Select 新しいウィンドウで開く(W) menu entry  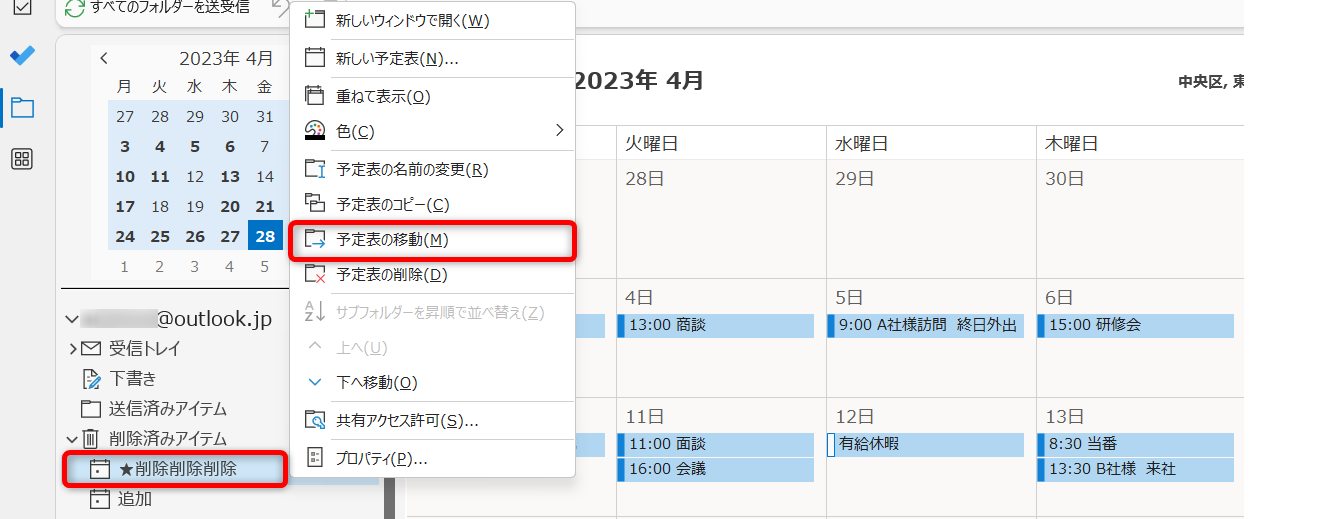point(412,20)
